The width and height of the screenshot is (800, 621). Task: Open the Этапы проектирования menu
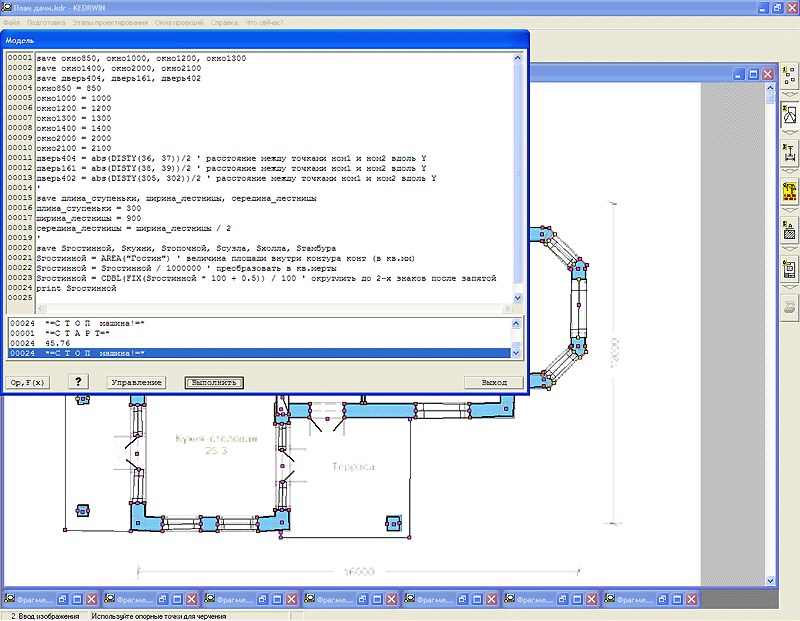110,22
